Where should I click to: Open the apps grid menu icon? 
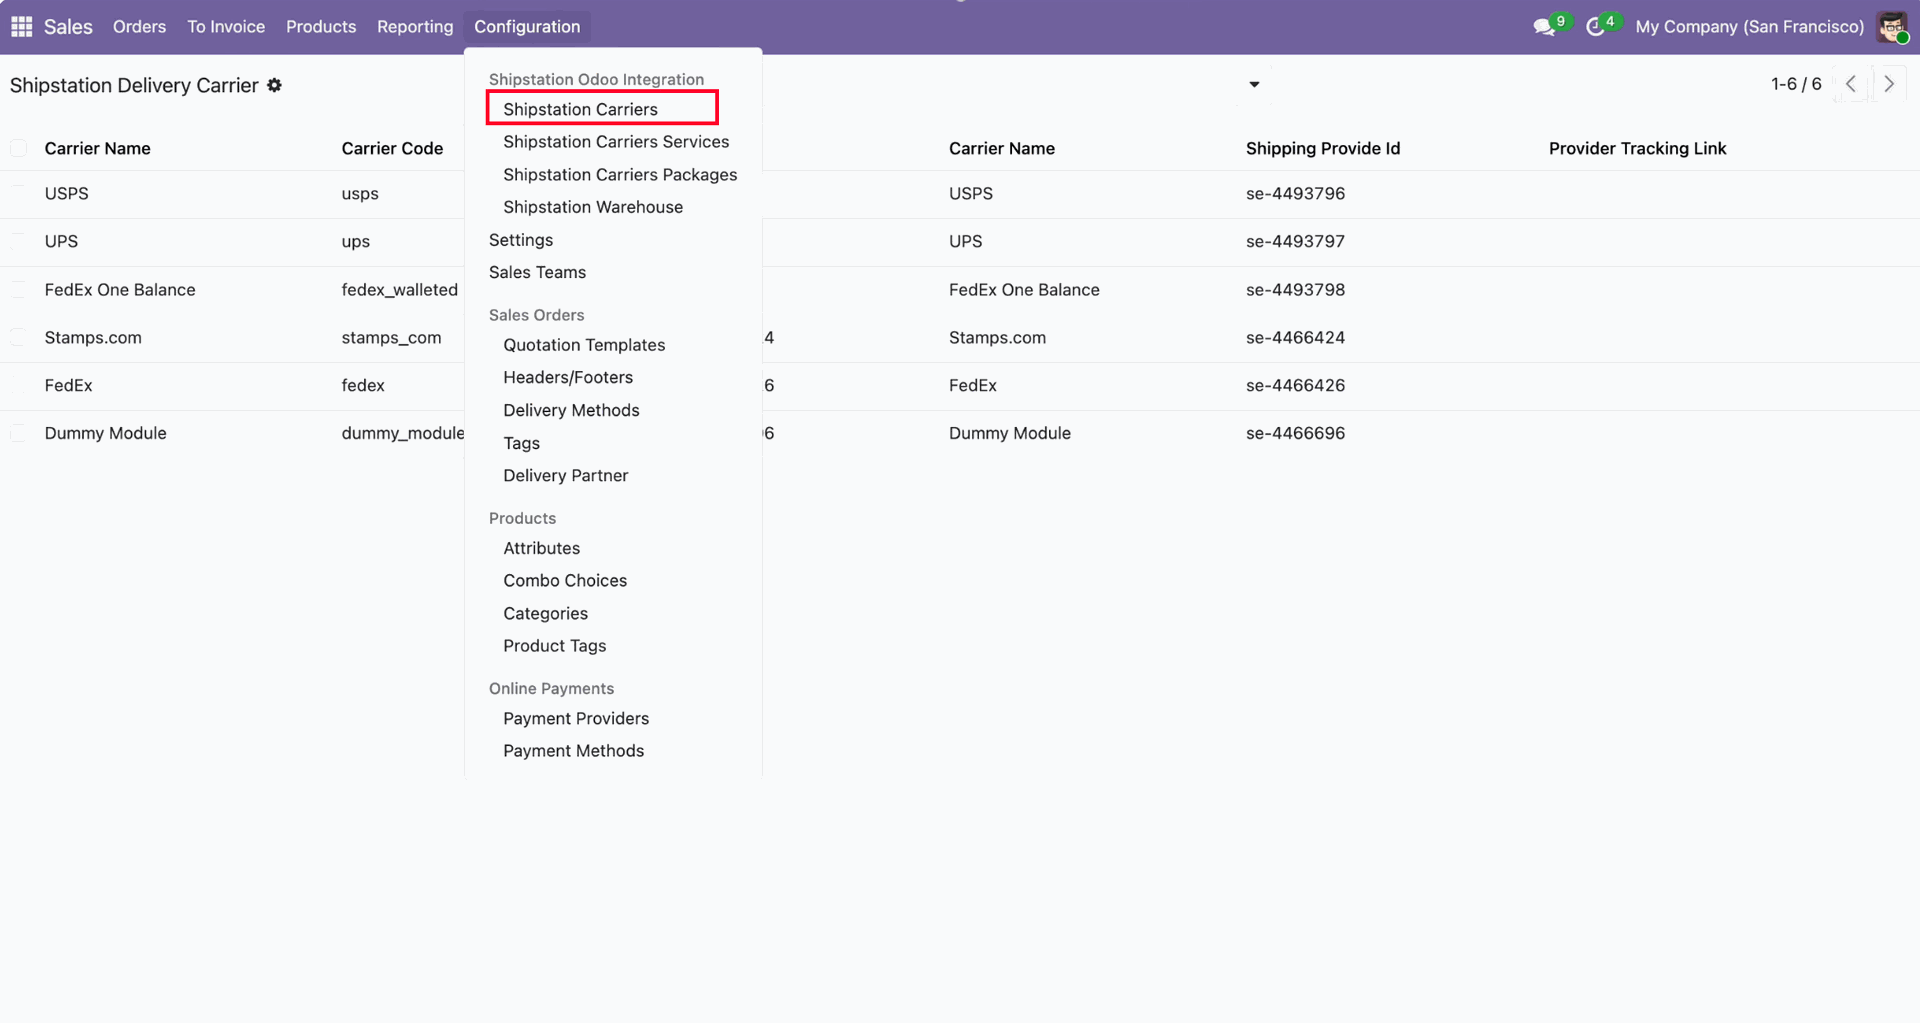click(21, 27)
